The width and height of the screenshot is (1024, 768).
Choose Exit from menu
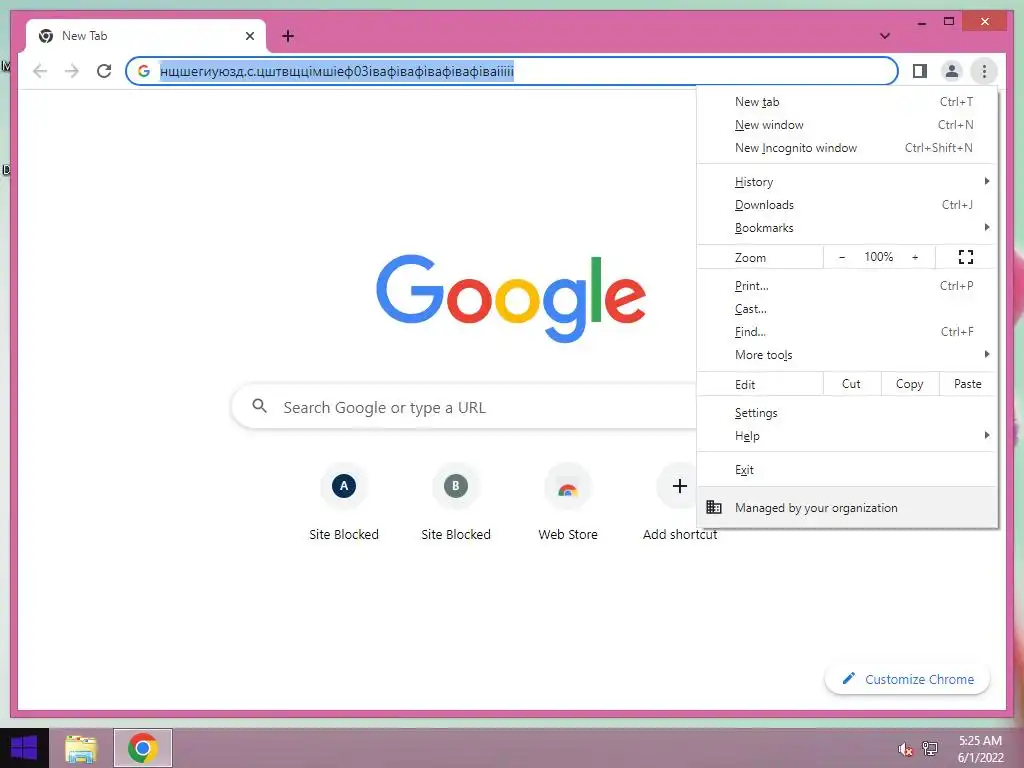[x=847, y=470]
